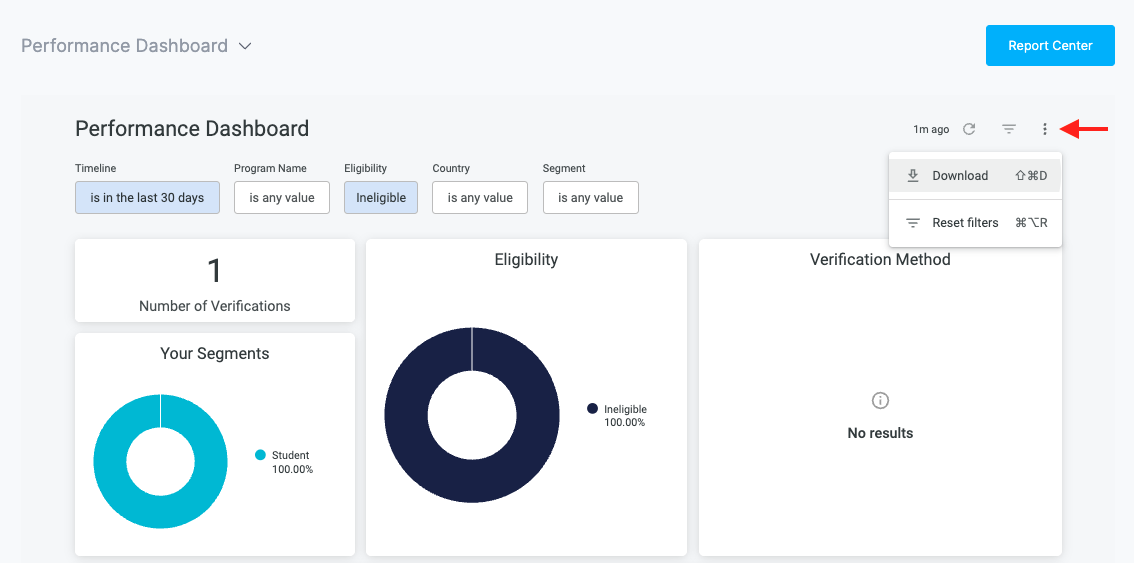This screenshot has height=563, width=1134.
Task: Choose Reset filters from the menu
Action: pos(965,223)
